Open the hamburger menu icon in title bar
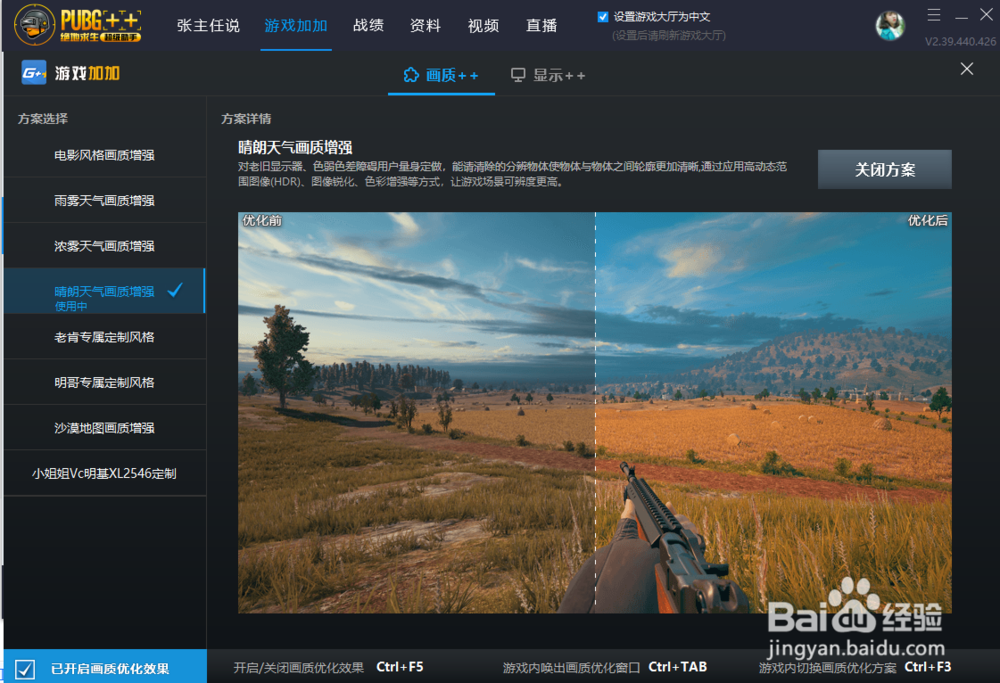1000x683 pixels. pos(934,15)
